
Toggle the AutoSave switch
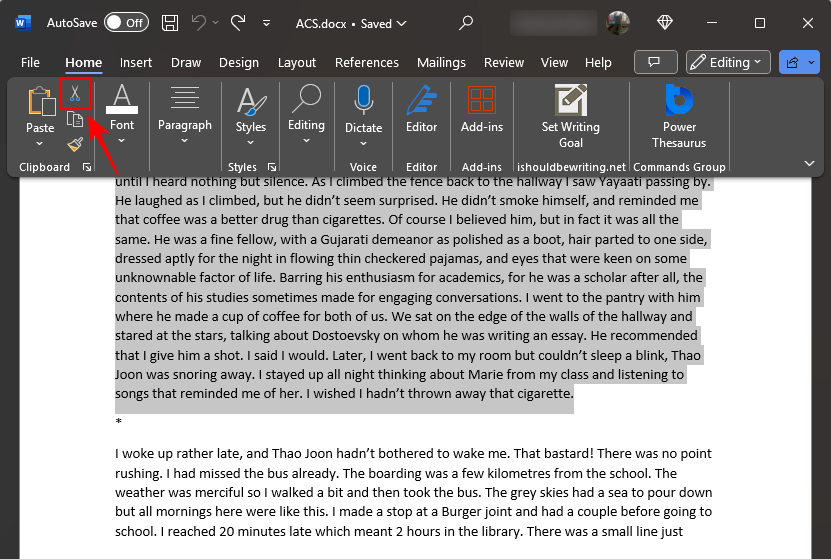(126, 22)
